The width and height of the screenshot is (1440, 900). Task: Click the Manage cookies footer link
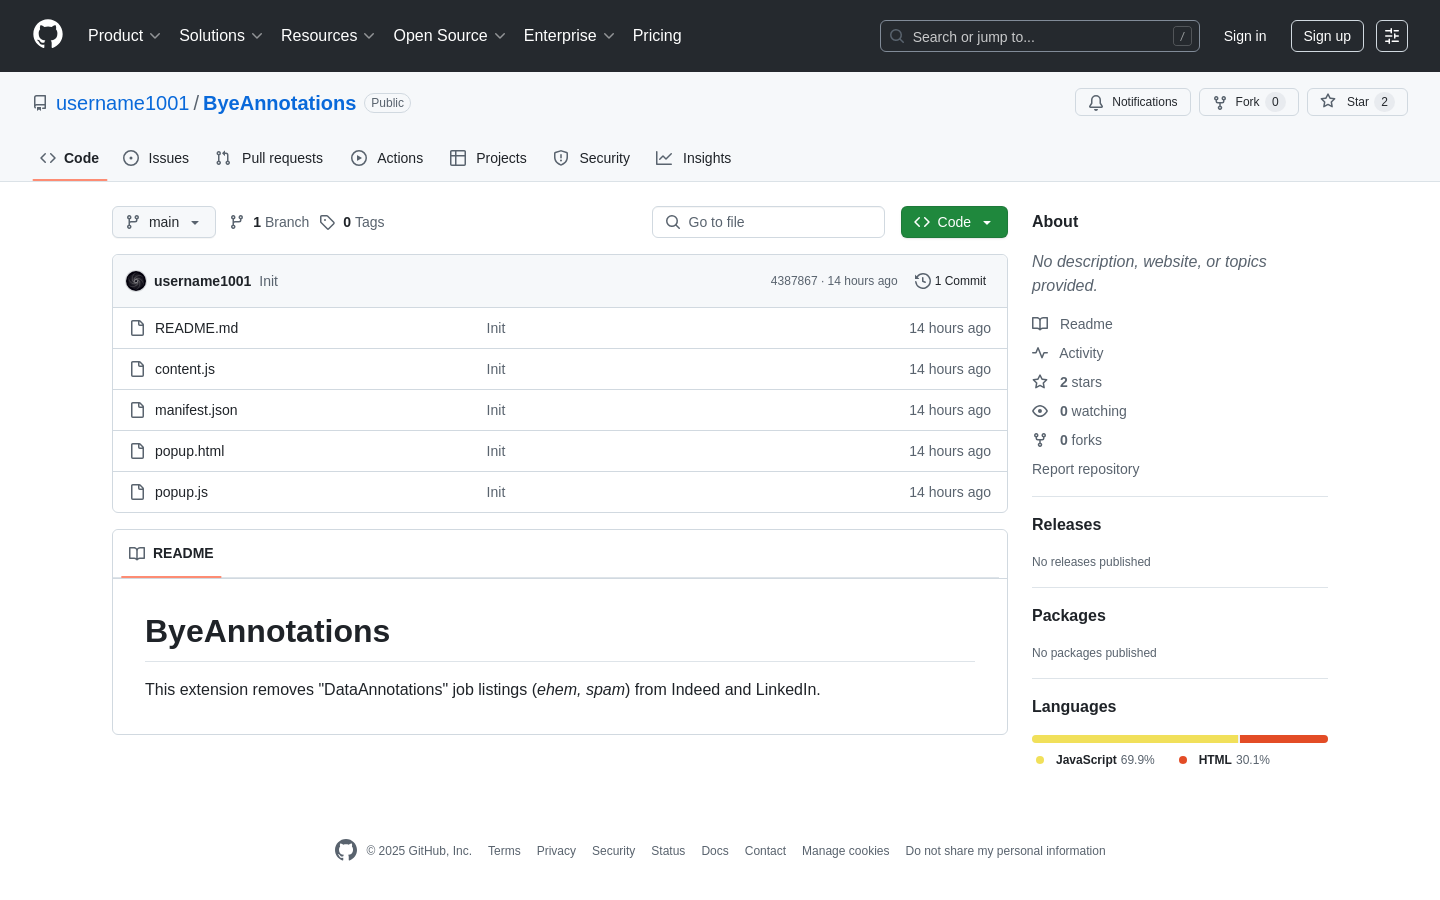pos(845,851)
